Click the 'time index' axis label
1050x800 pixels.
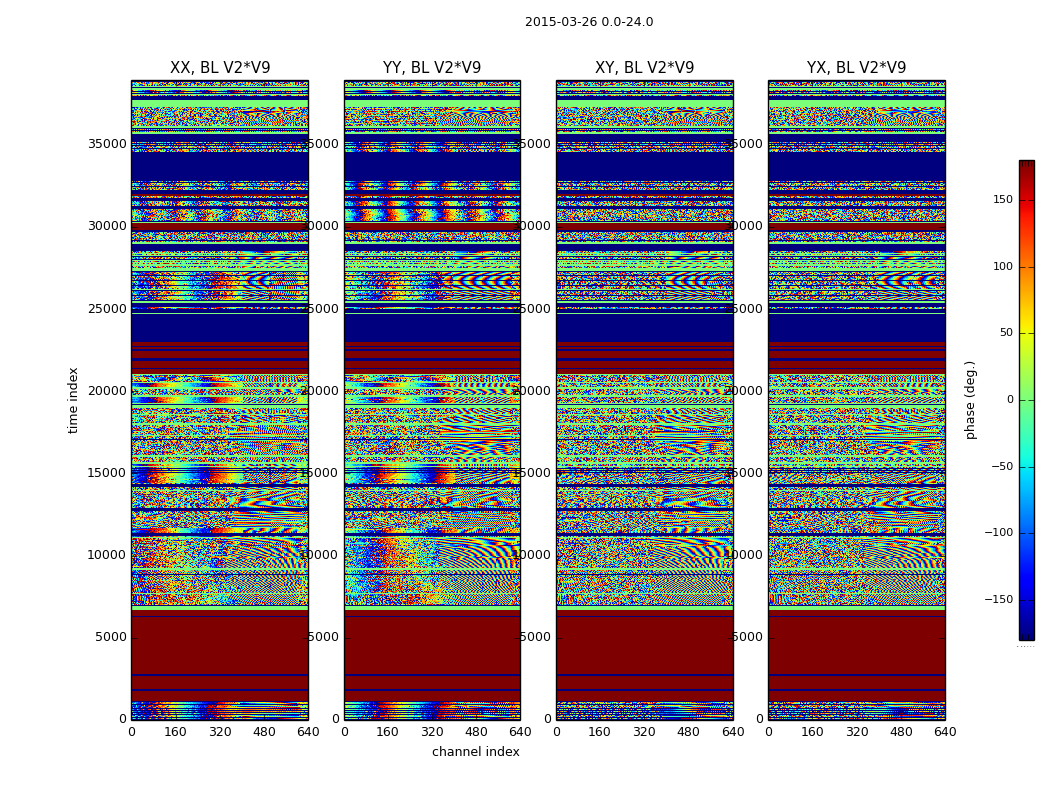click(73, 400)
